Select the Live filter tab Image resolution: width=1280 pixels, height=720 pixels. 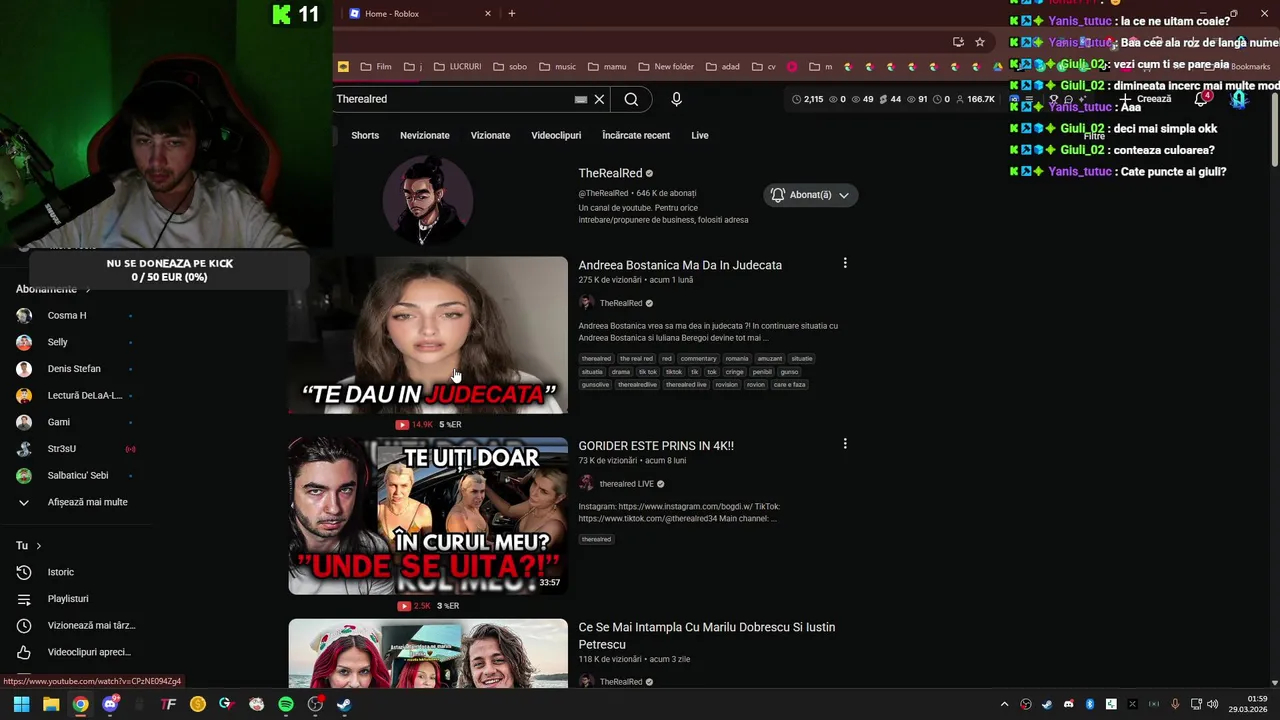click(700, 135)
